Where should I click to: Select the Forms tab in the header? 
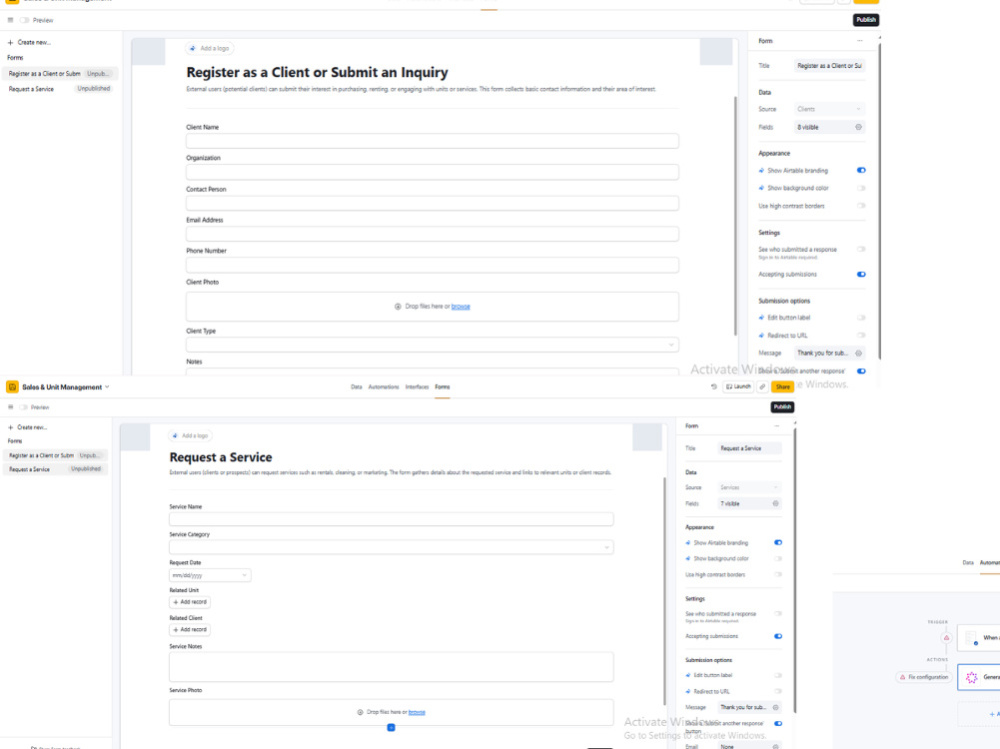(443, 387)
